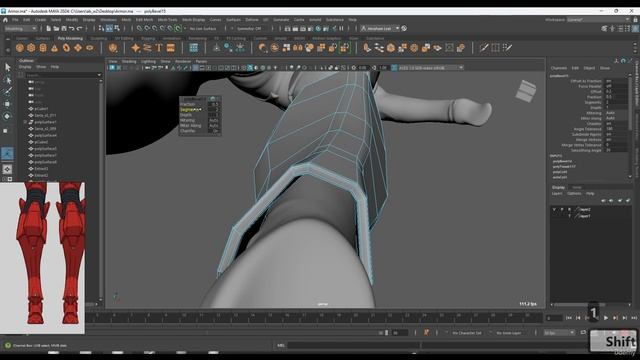Viewport: 640px width, 360px height.
Task: Toggle the Symmetry Off setting
Action: pos(249,29)
